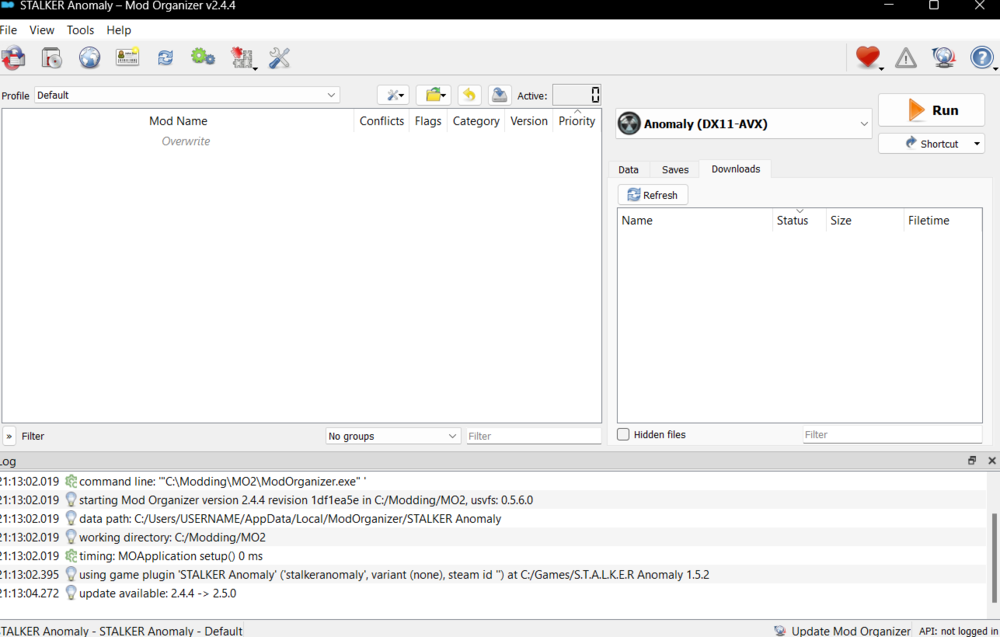Click the Refresh button in Downloads
This screenshot has height=637, width=1000.
click(653, 195)
